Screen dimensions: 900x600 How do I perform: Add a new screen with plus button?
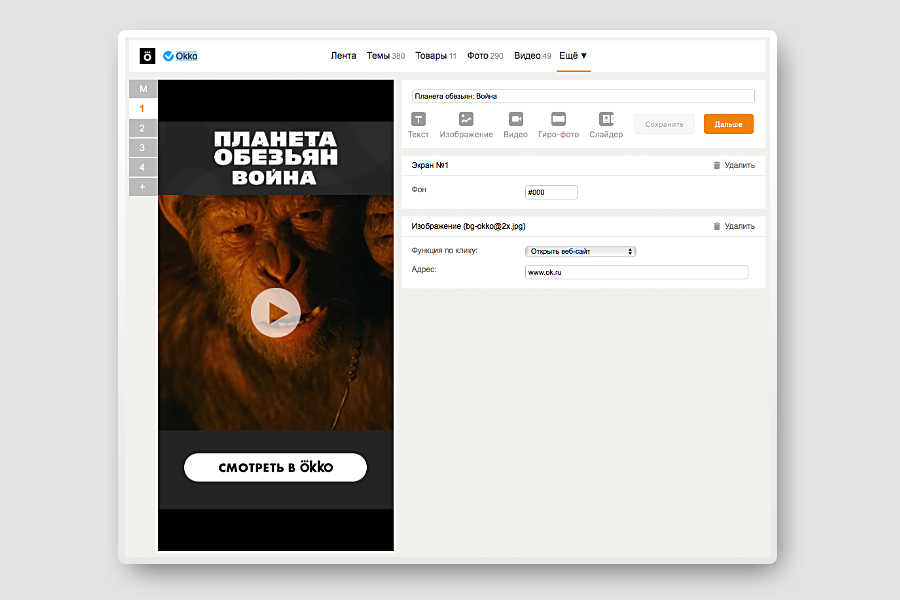pyautogui.click(x=143, y=187)
